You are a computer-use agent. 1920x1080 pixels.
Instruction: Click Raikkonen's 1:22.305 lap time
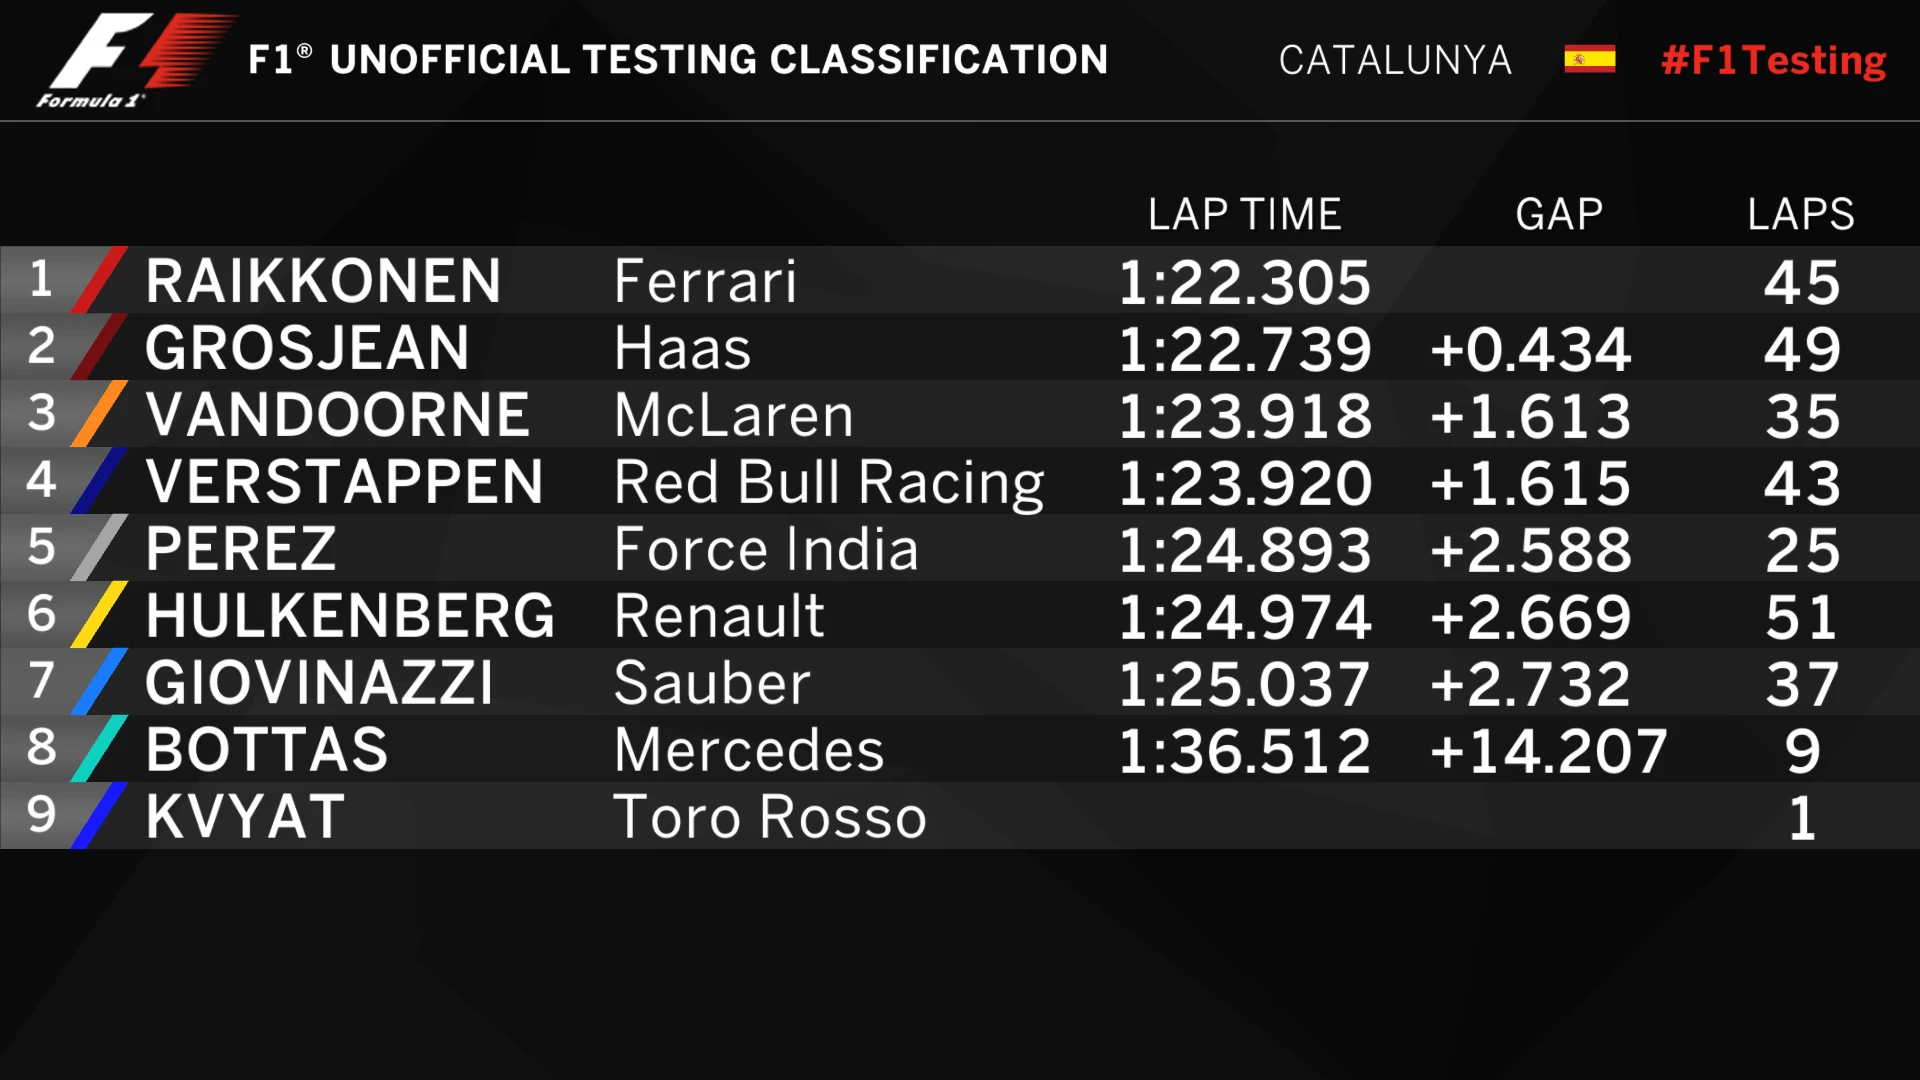click(x=1244, y=282)
